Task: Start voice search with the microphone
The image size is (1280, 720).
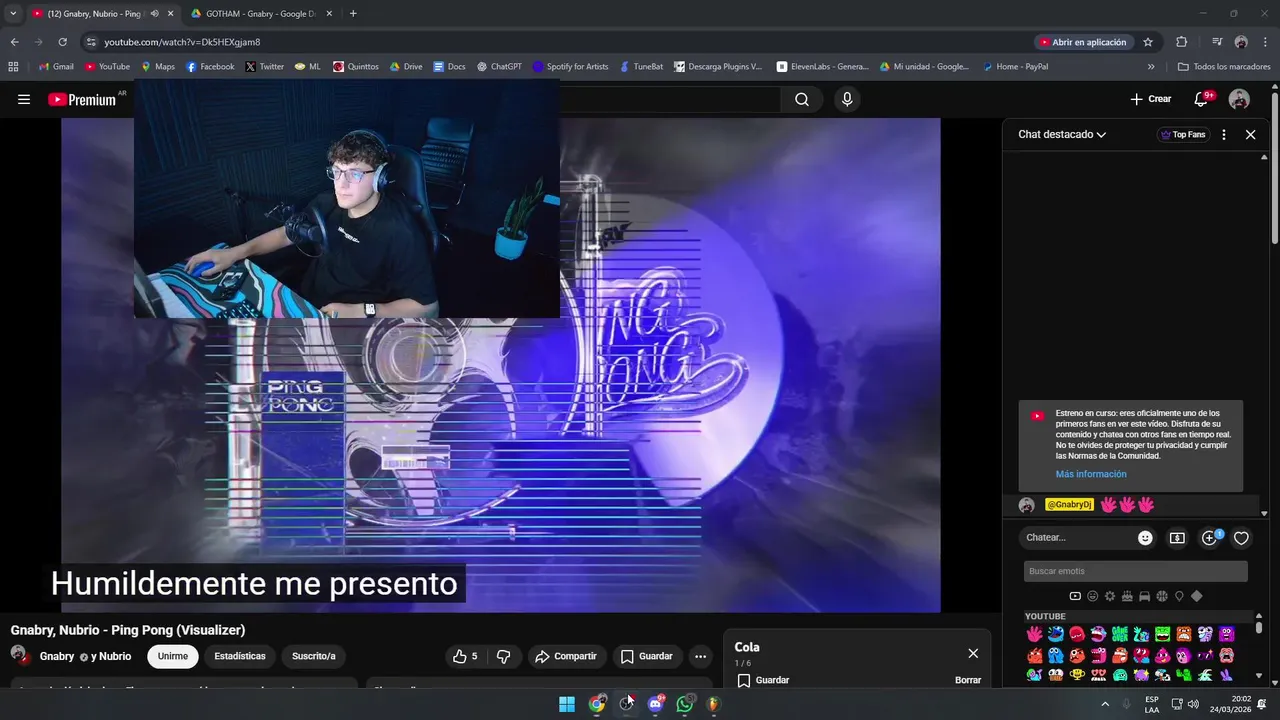Action: tap(847, 99)
